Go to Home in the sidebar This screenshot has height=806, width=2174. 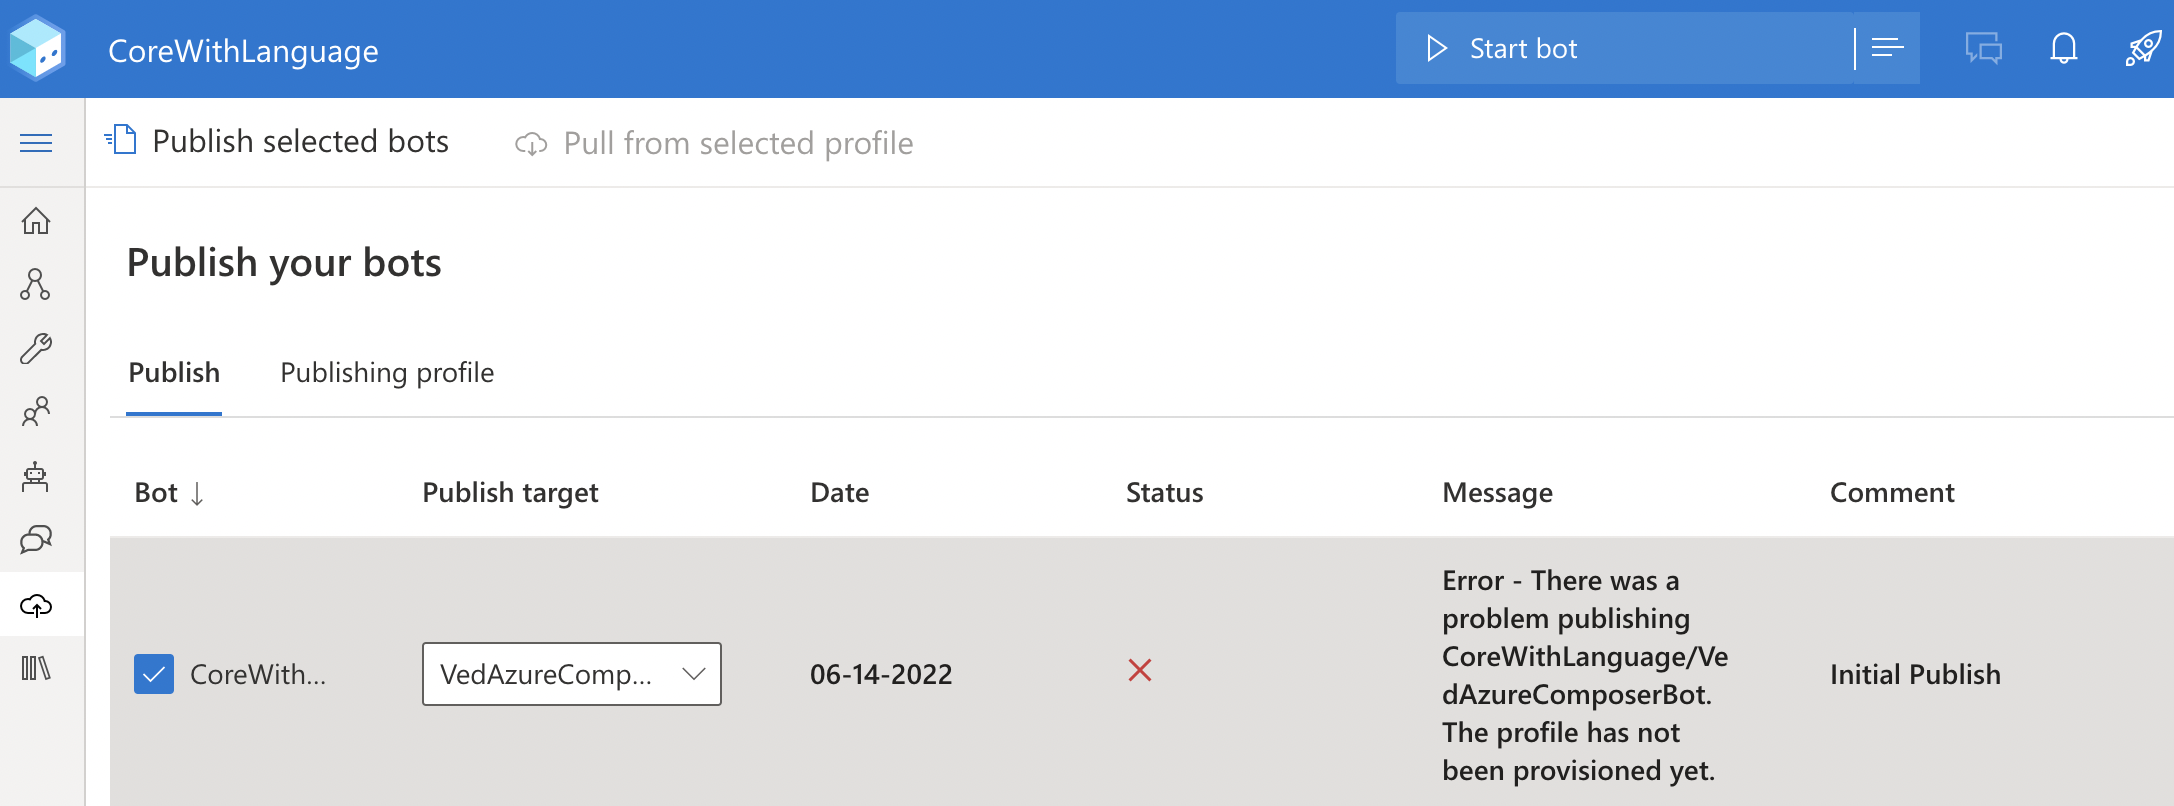coord(36,220)
